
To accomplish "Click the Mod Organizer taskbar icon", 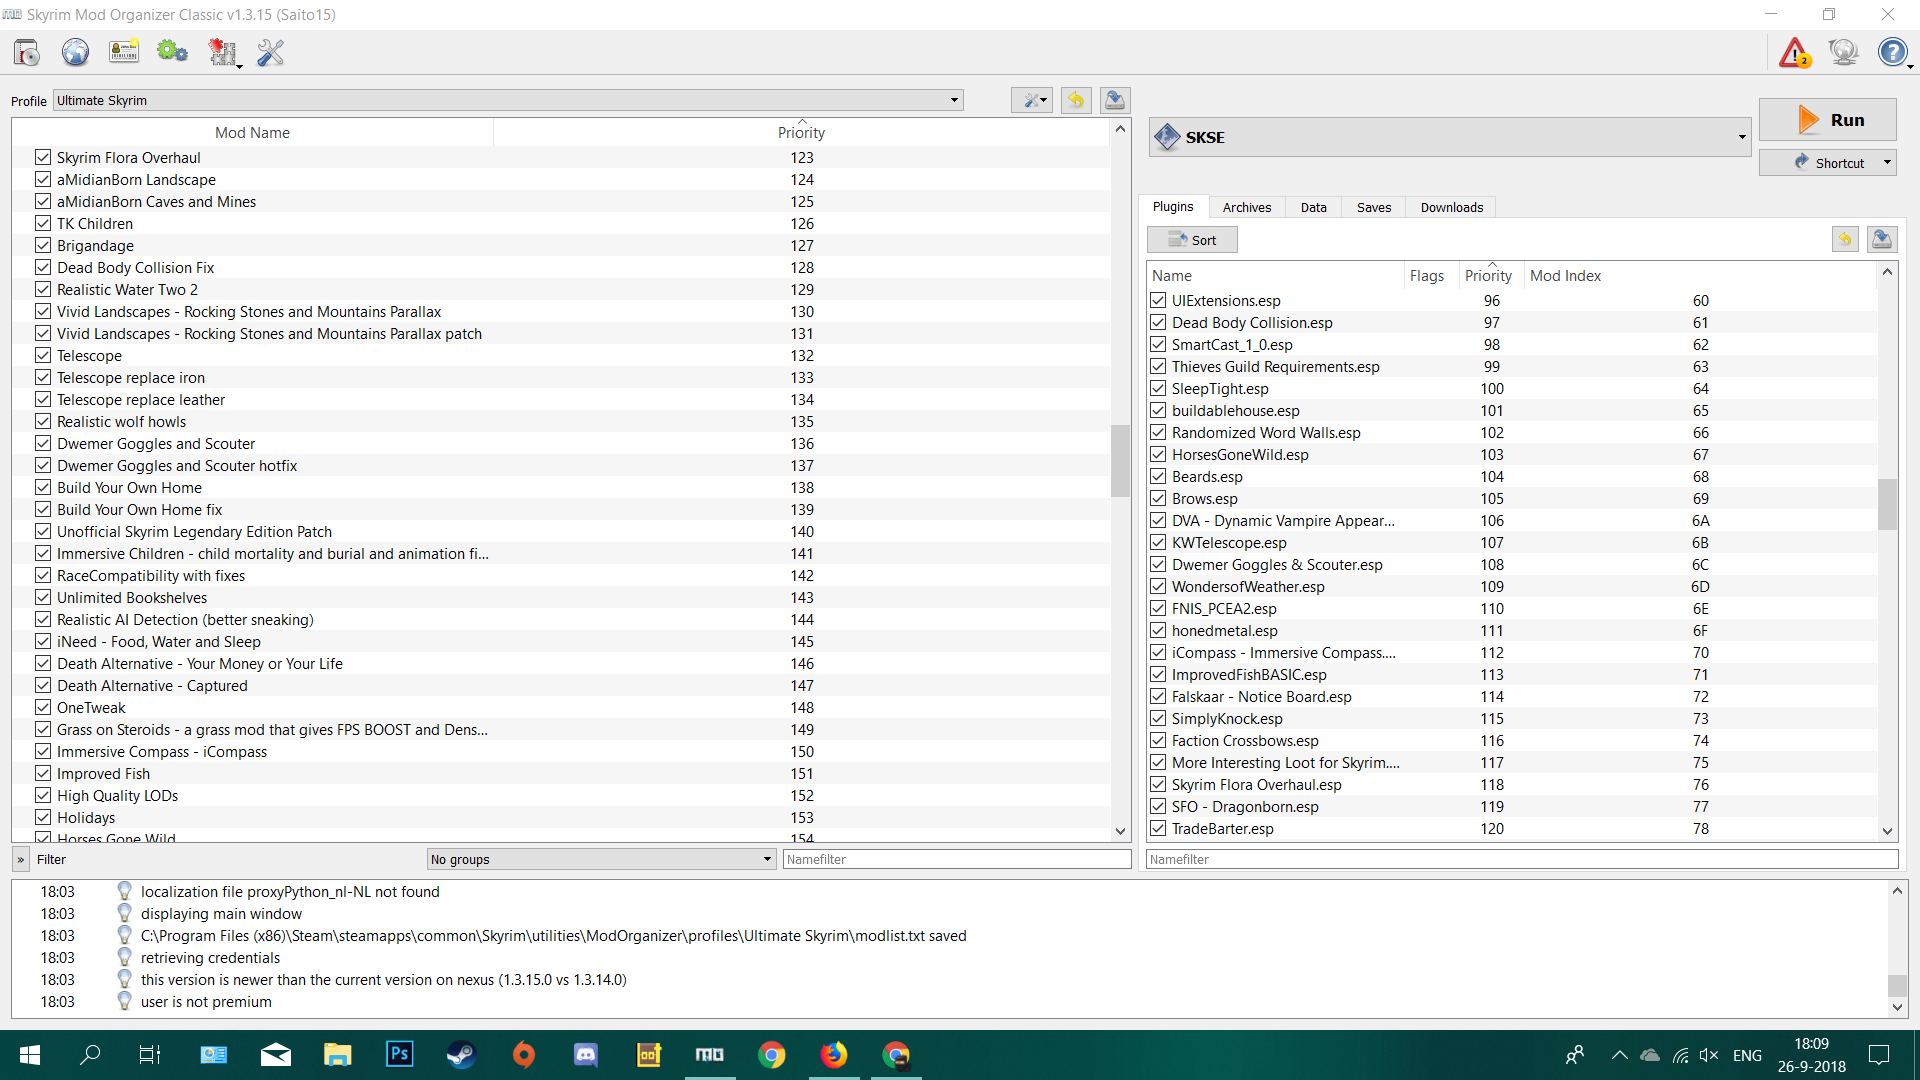I will pos(710,1055).
